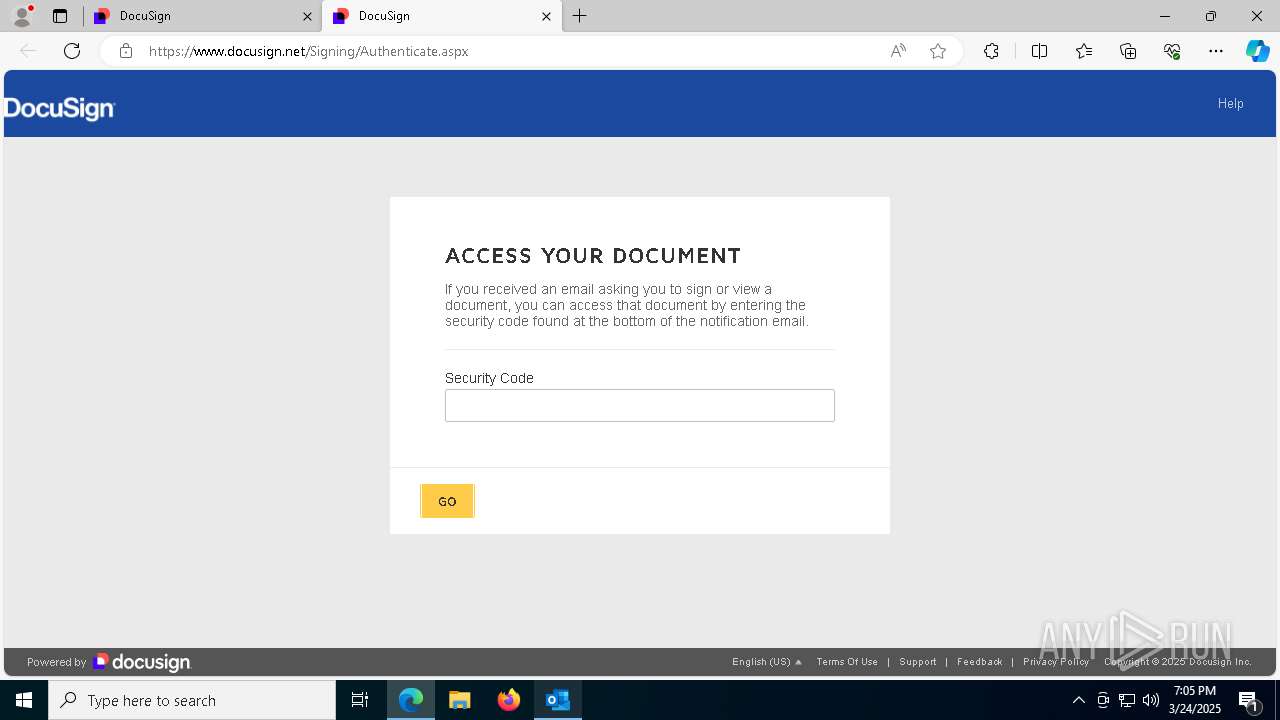This screenshot has width=1280, height=720.
Task: Open File Explorer from taskbar
Action: 460,700
